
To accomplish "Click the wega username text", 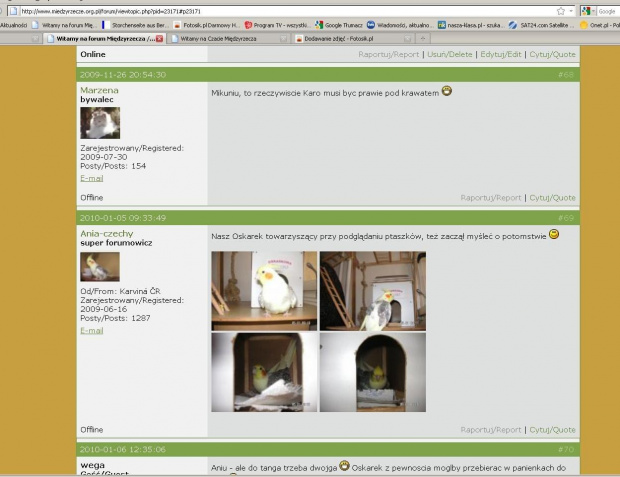I will [93, 465].
